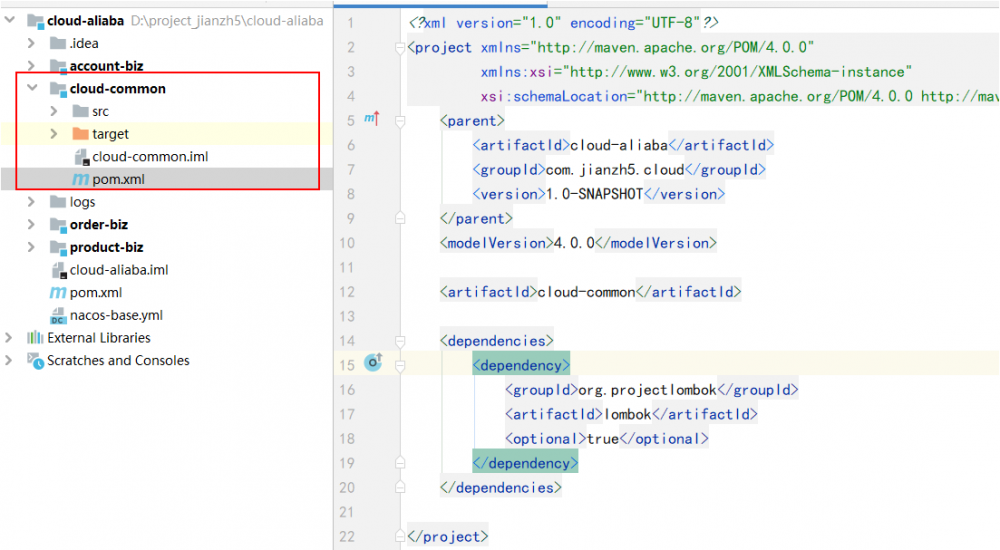The width and height of the screenshot is (1000, 550).
Task: Select the product-biz module
Action: (106, 248)
